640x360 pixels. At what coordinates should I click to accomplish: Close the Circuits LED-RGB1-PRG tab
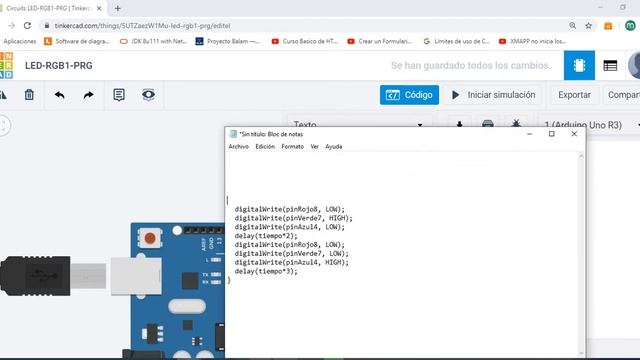point(99,8)
